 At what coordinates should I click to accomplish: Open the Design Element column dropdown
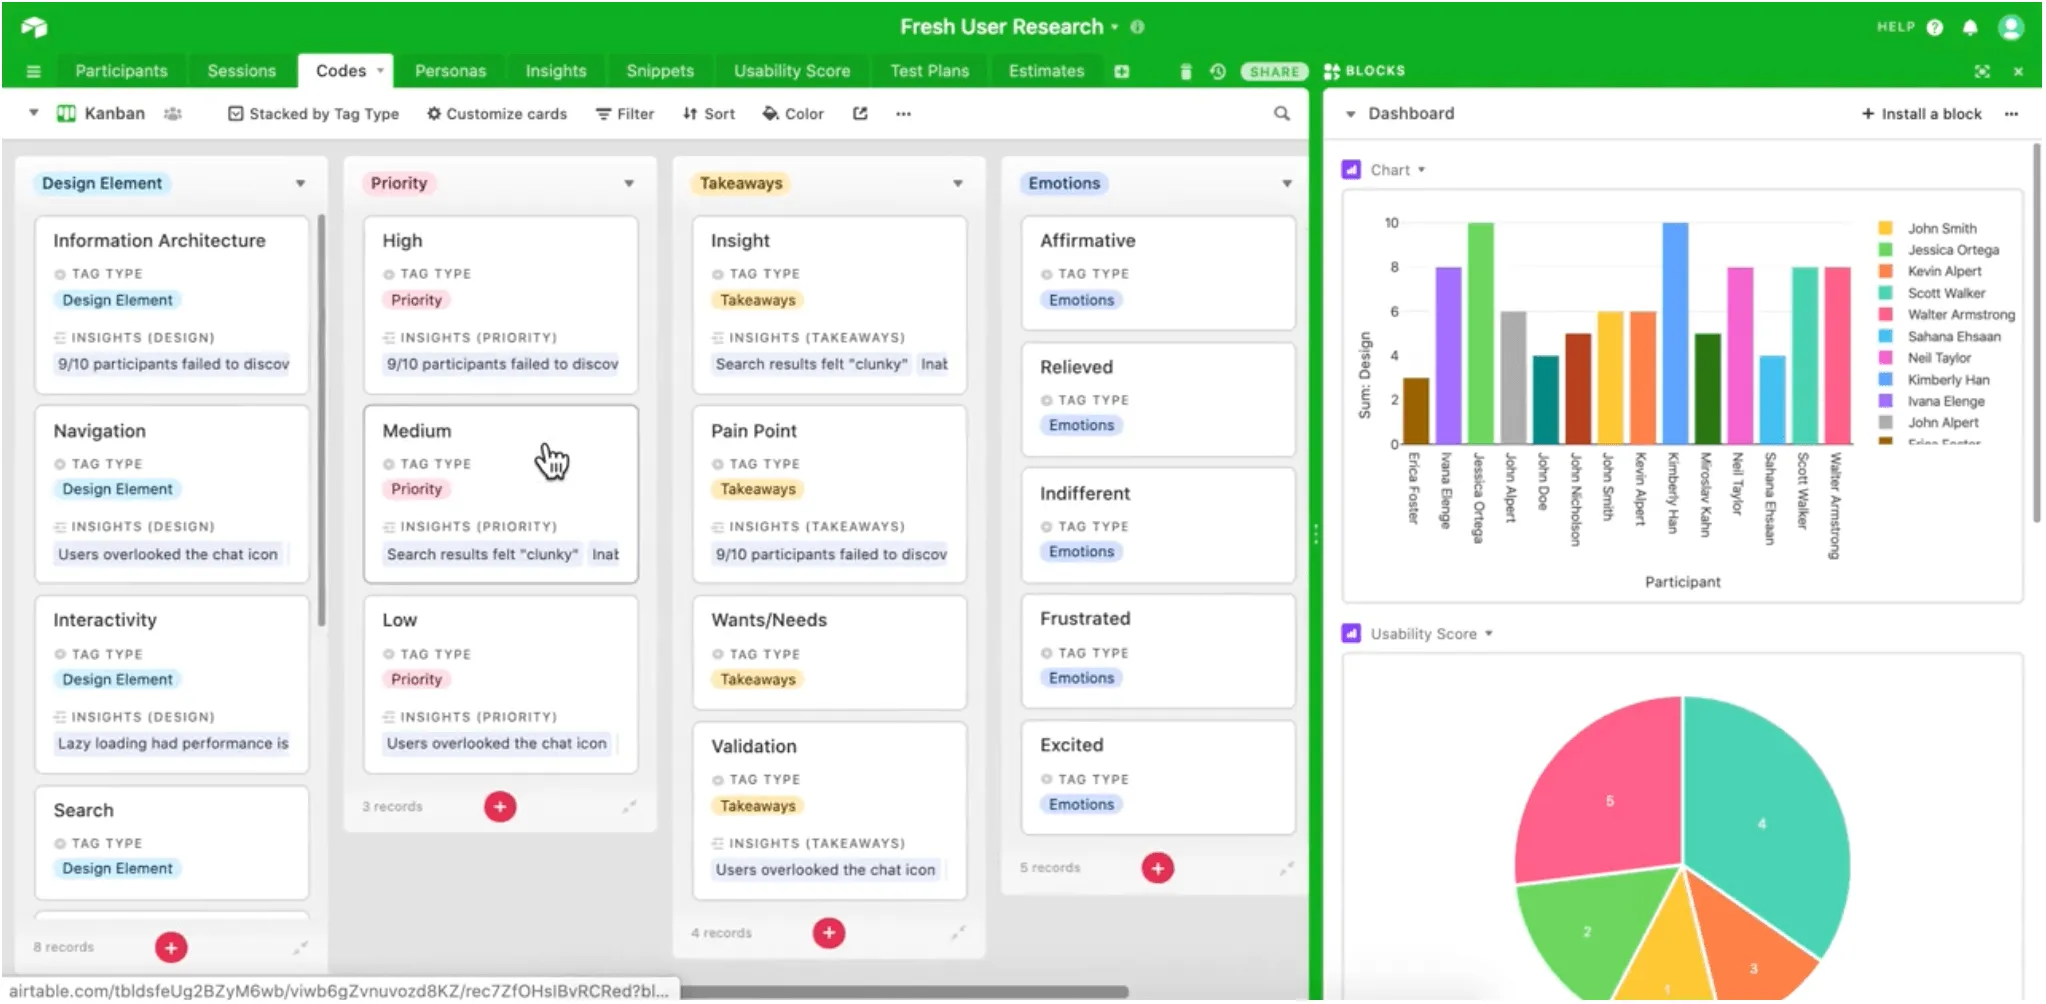point(299,183)
